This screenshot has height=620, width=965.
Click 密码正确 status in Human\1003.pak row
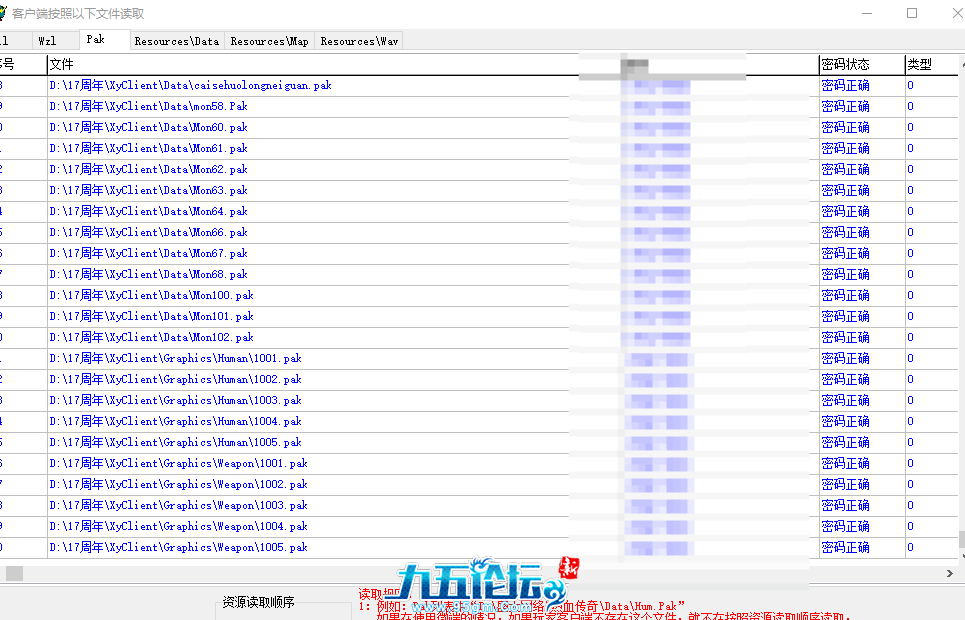pyautogui.click(x=845, y=400)
